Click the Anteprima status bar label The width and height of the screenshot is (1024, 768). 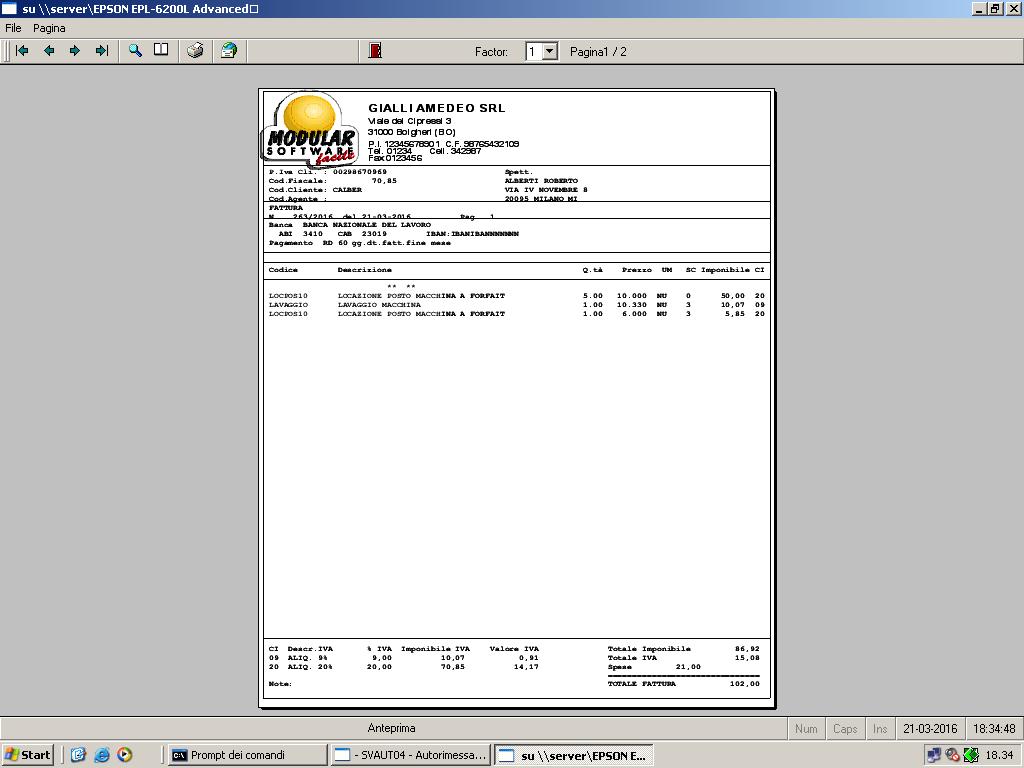391,728
